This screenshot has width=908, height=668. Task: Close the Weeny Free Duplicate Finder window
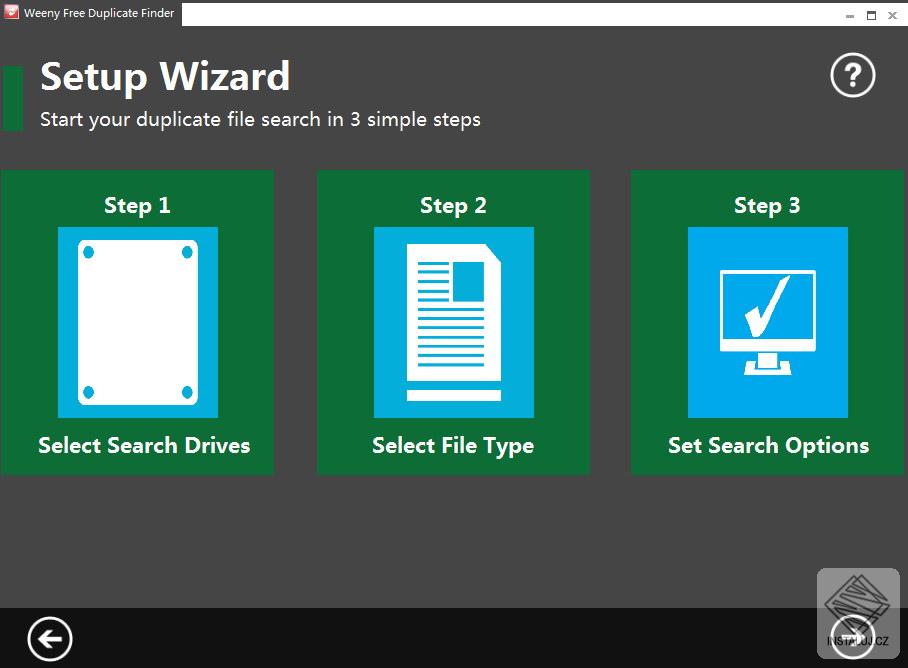tap(892, 16)
